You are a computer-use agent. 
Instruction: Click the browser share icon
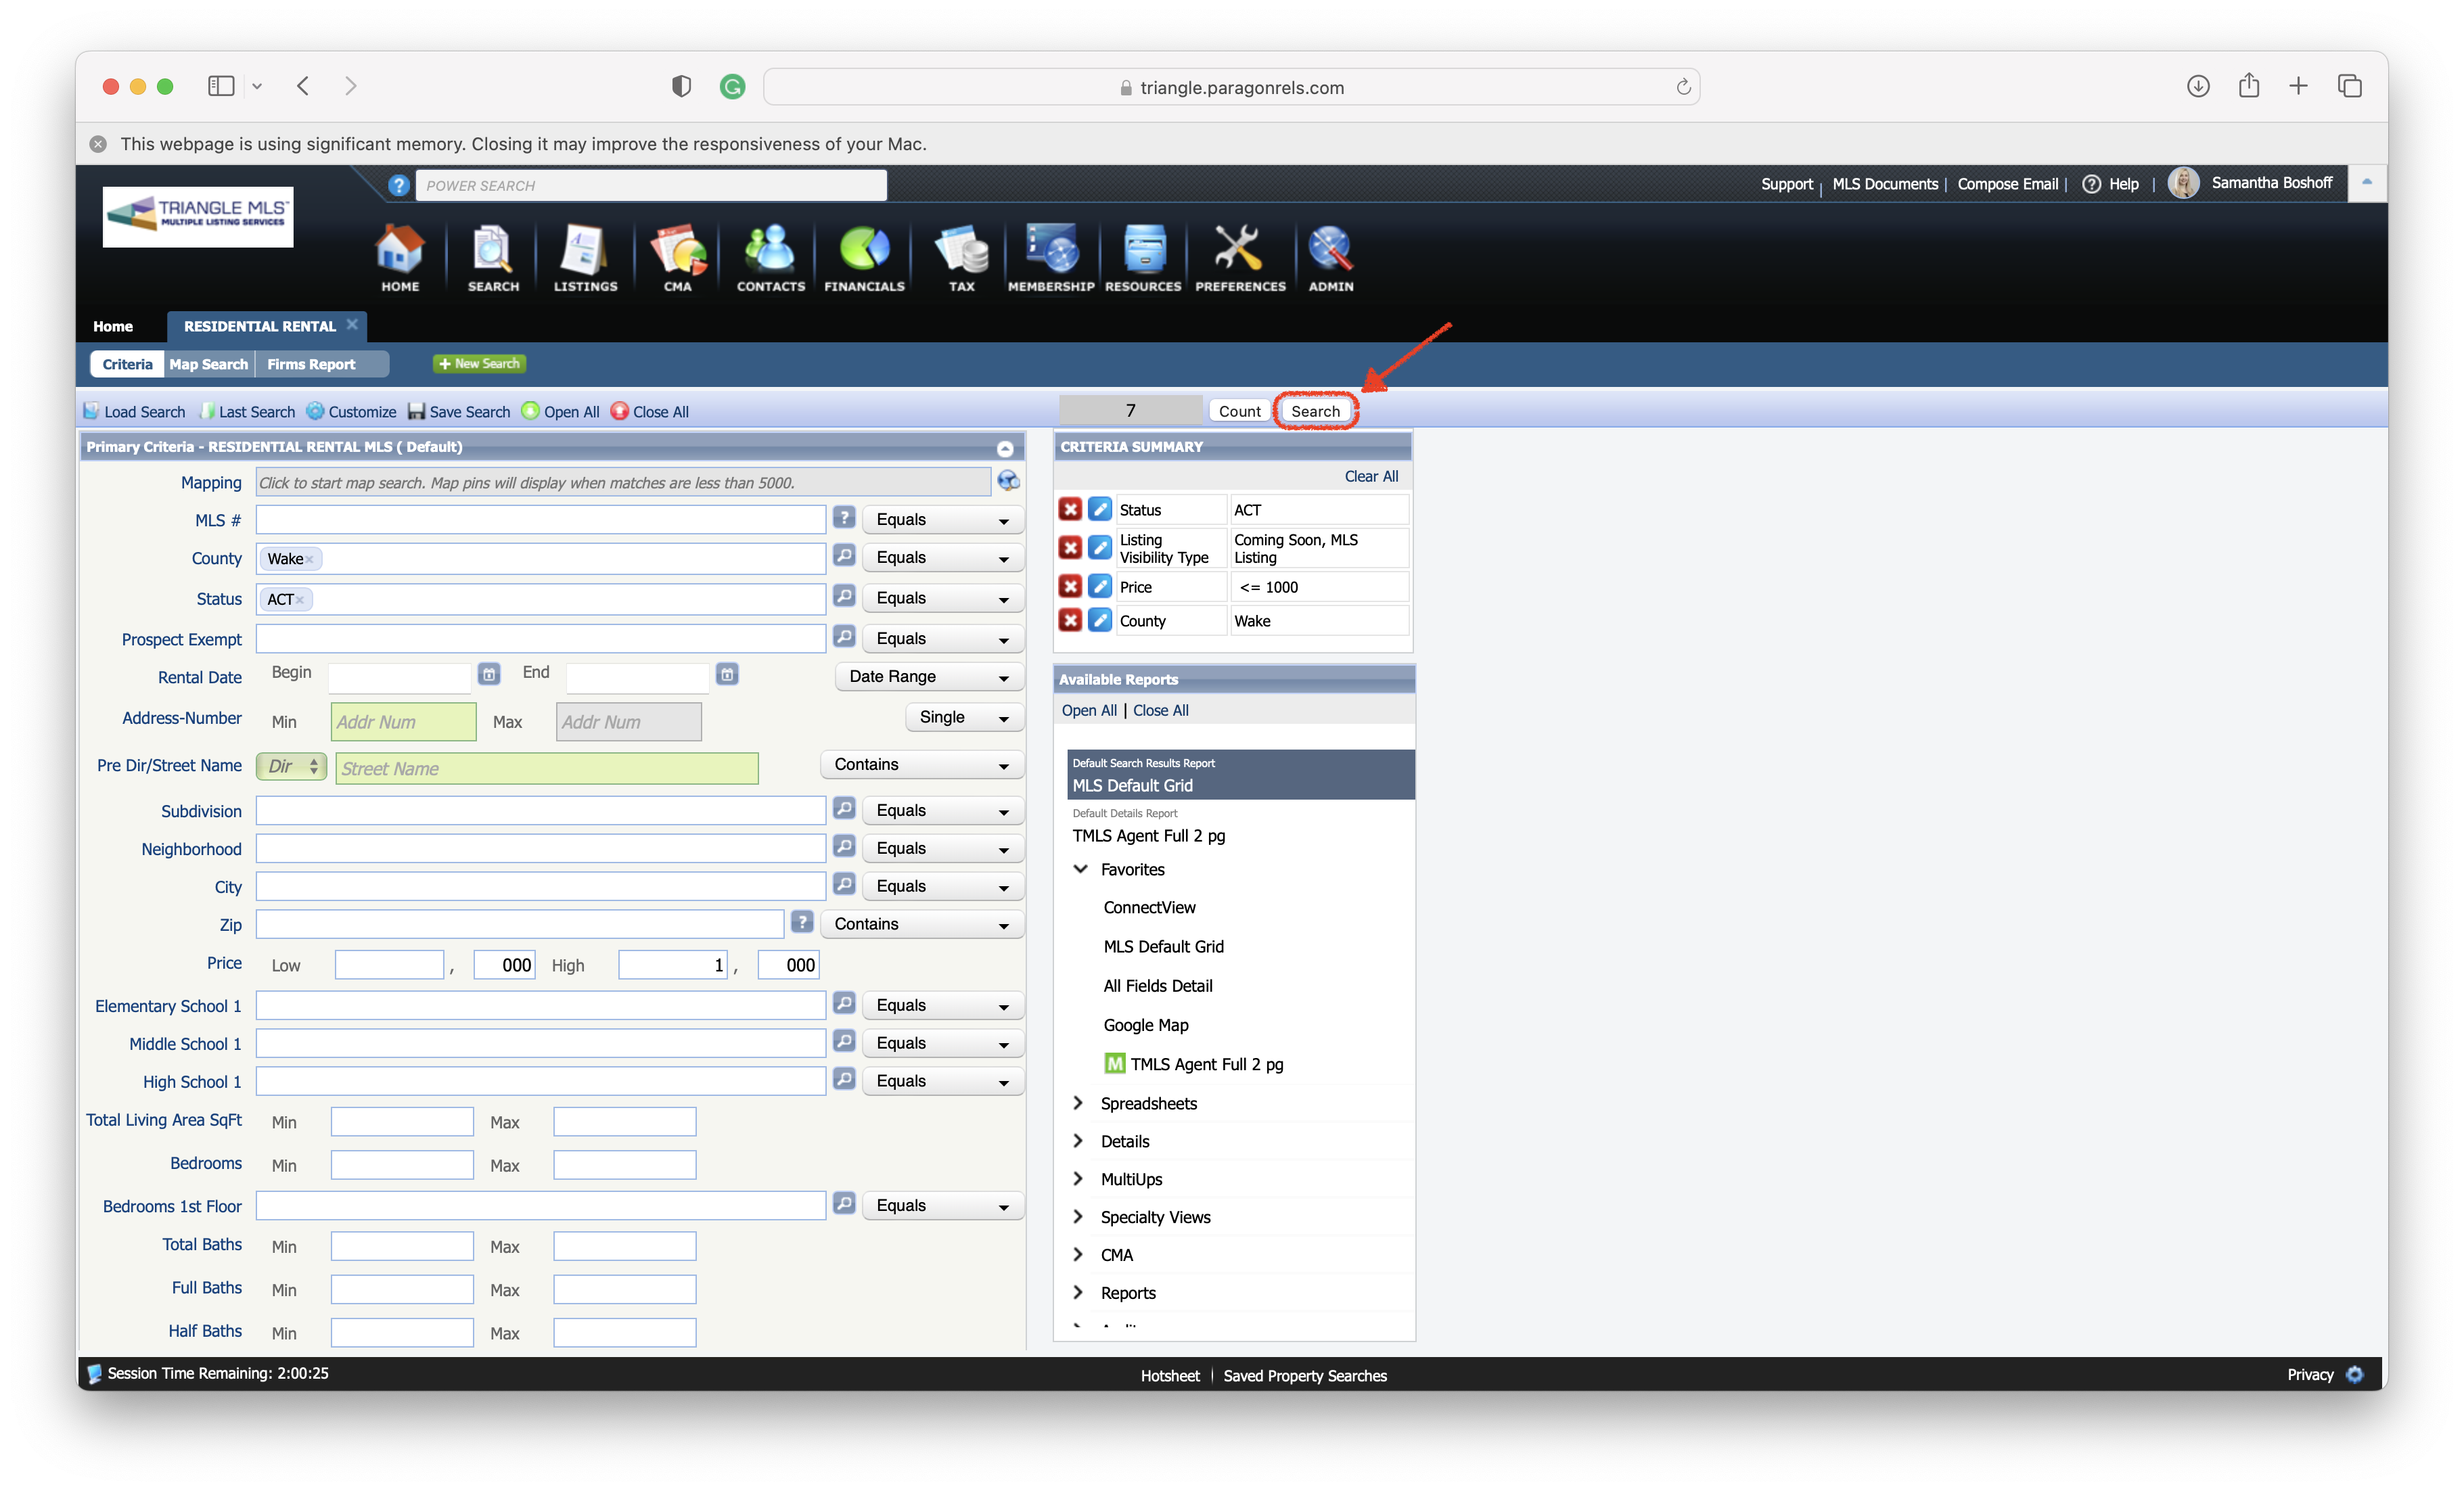(2249, 86)
